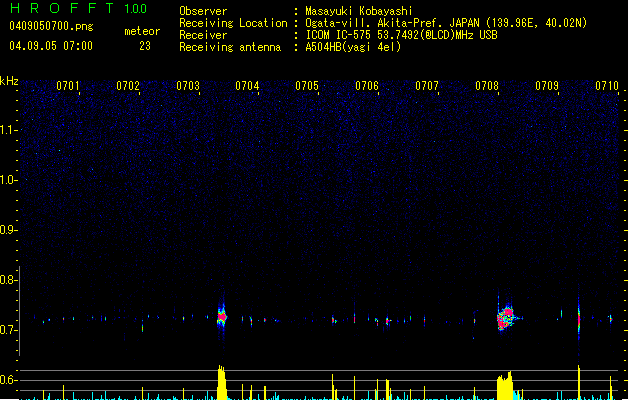
Task: Click the meteor label
Action: click(142, 31)
